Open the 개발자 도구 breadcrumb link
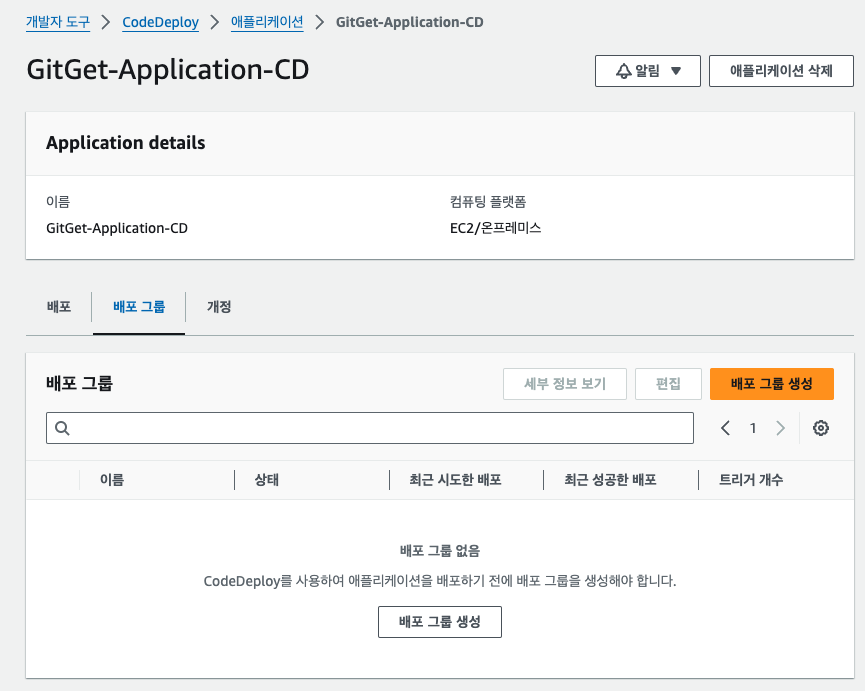The image size is (865, 691). coord(57,21)
